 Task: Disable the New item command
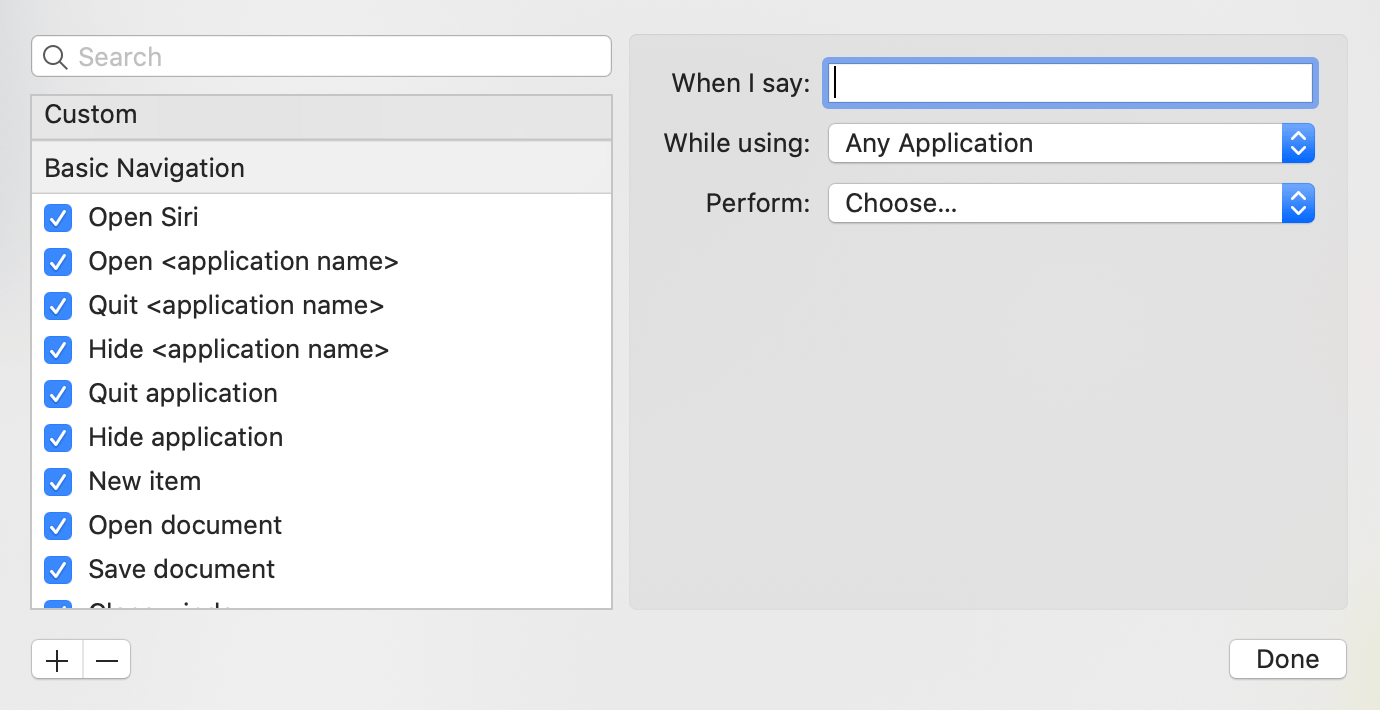pos(58,481)
